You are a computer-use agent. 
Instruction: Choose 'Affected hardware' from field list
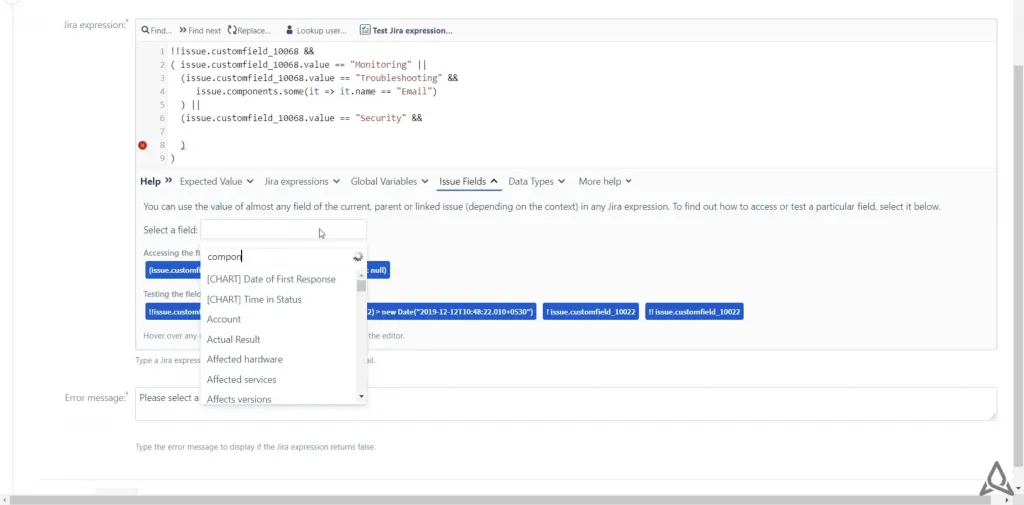click(244, 359)
